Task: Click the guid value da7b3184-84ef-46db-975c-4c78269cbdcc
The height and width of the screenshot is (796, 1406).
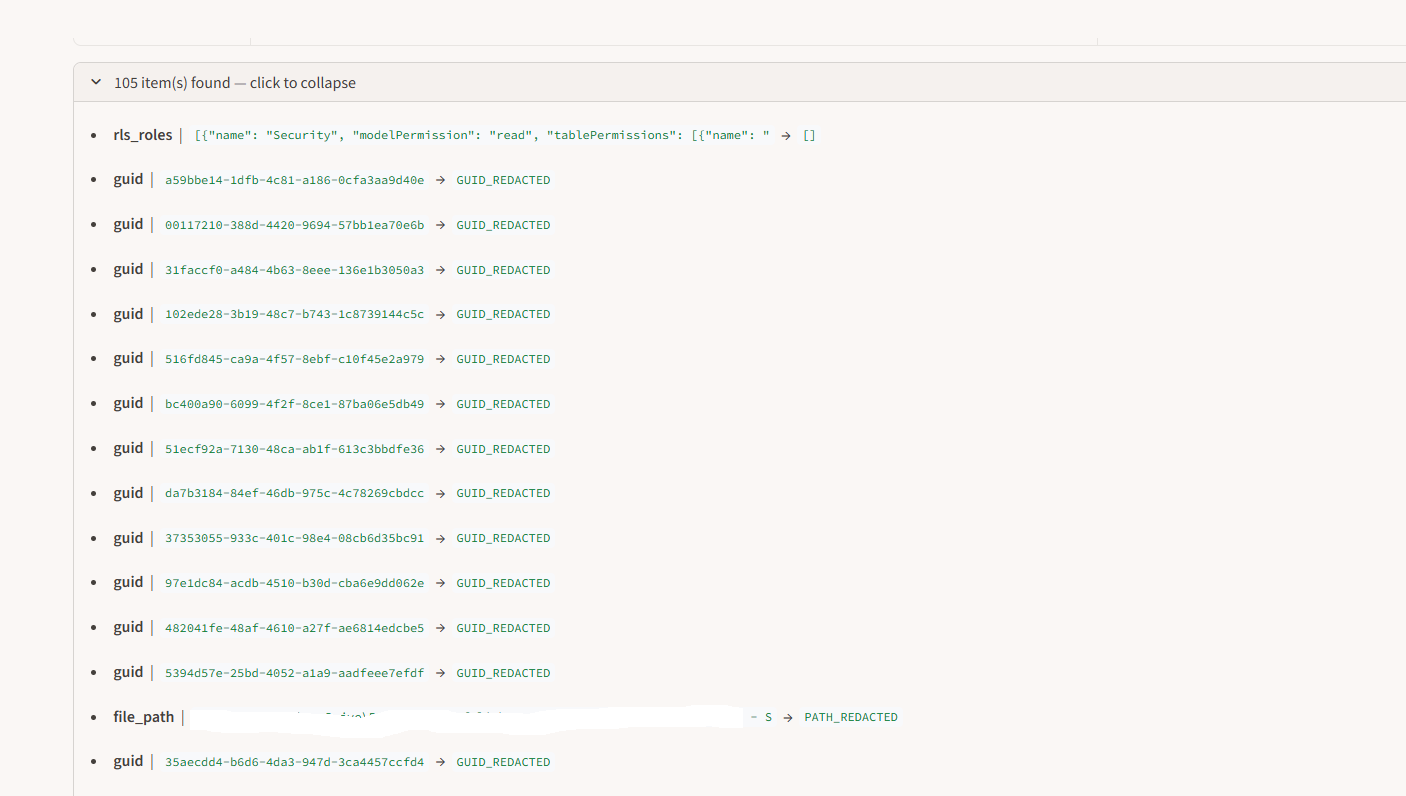Action: pyautogui.click(x=295, y=493)
